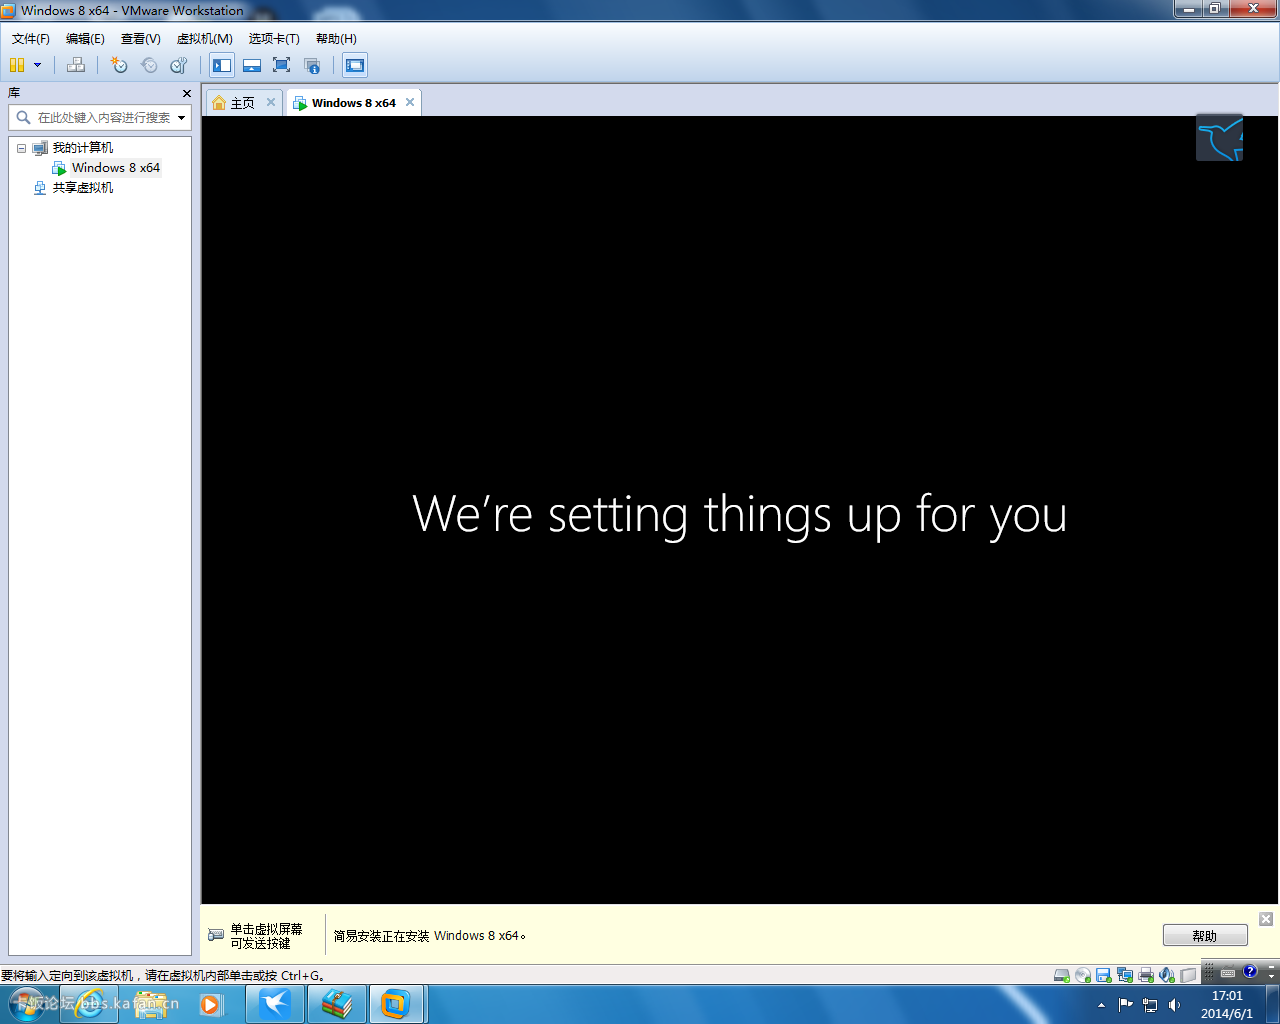Image resolution: width=1280 pixels, height=1024 pixels.
Task: Toggle the thumbnail bar view
Action: 252,65
